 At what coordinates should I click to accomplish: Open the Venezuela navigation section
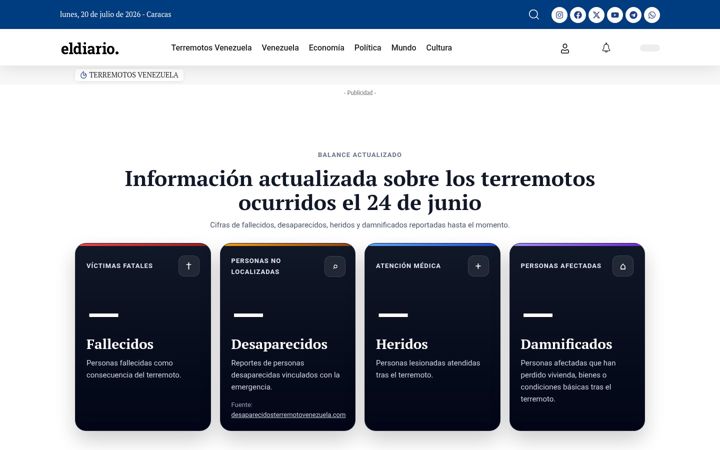pos(280,48)
